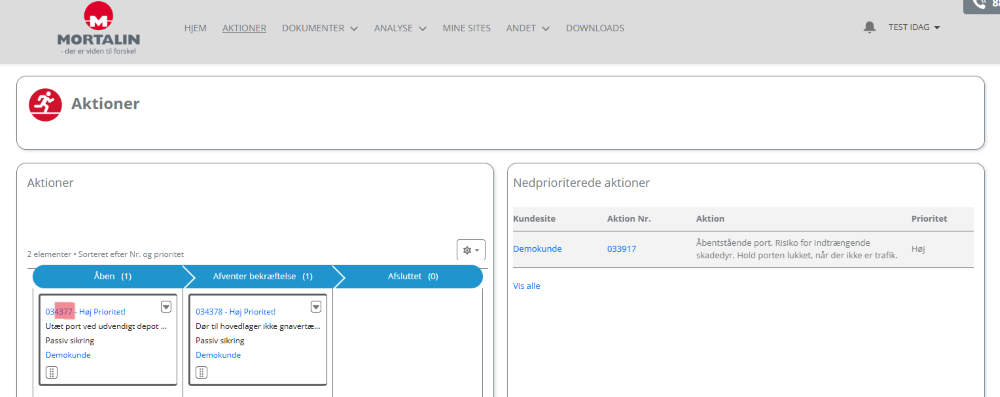Open Demokunde link on card 034378
The width and height of the screenshot is (1000, 397).
[218, 355]
